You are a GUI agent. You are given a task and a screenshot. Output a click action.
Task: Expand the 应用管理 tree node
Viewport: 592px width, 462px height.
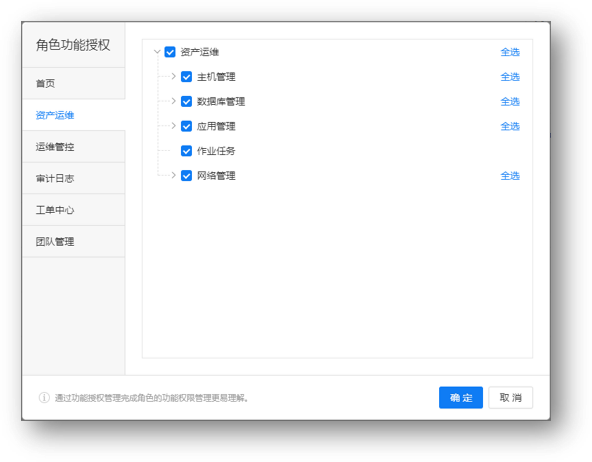tap(173, 126)
